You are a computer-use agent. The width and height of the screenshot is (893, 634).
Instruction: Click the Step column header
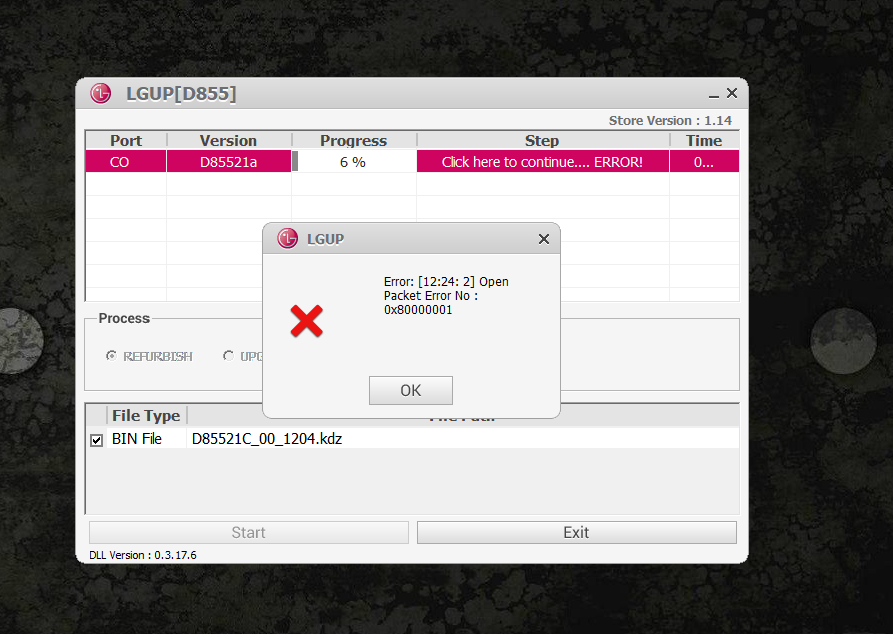[x=542, y=141]
